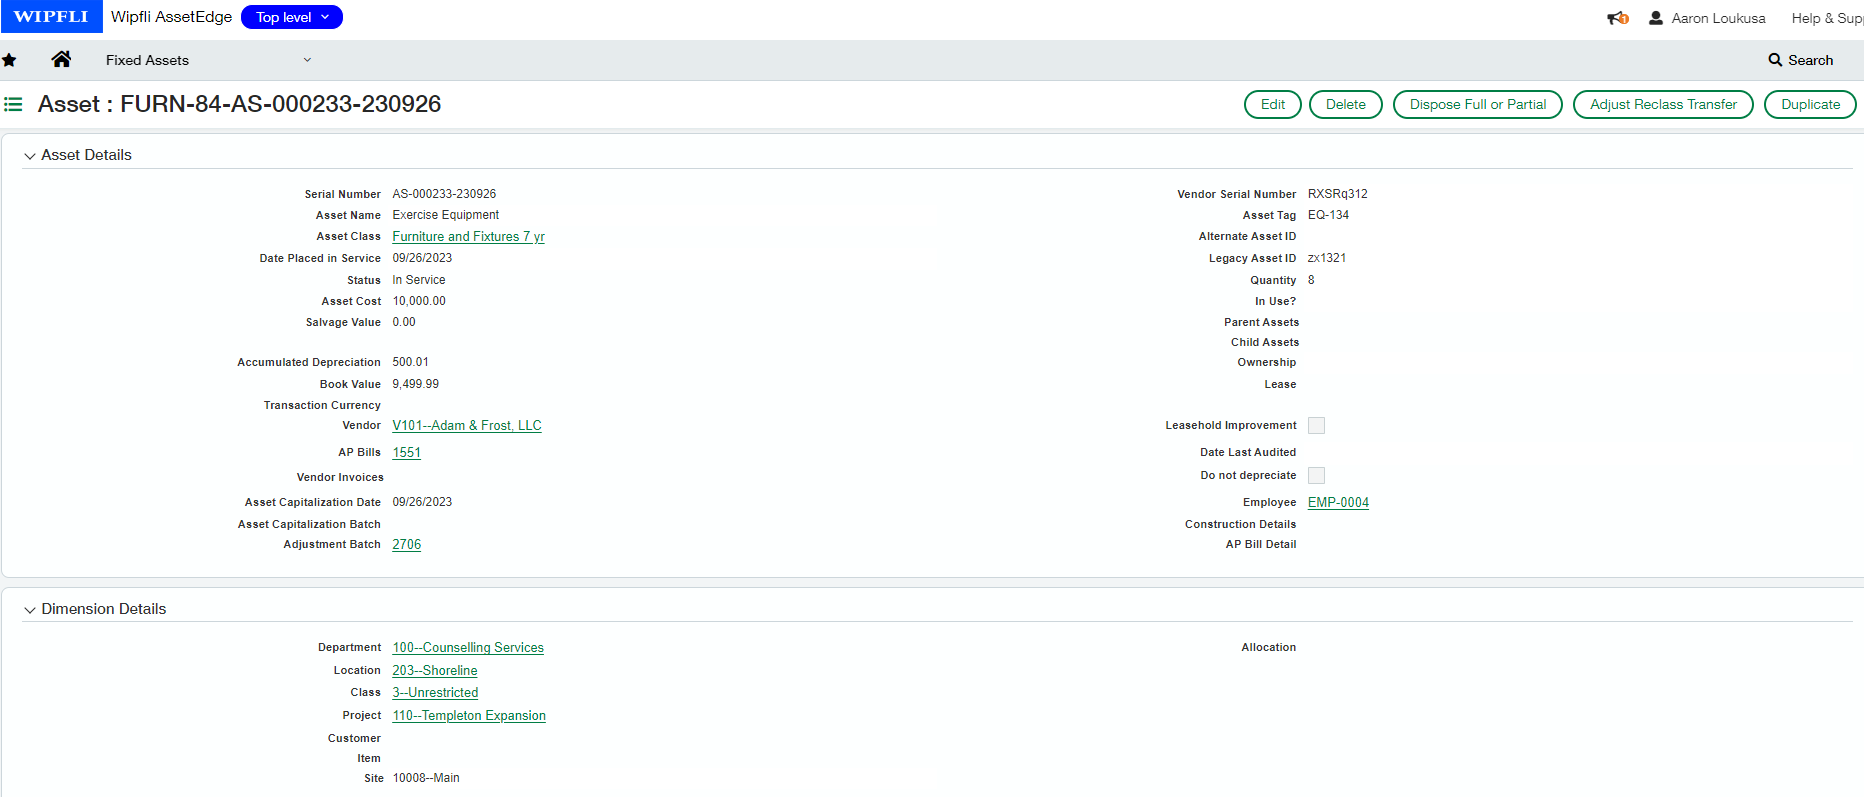Open the Top level entity dropdown
The height and width of the screenshot is (797, 1864).
[291, 17]
